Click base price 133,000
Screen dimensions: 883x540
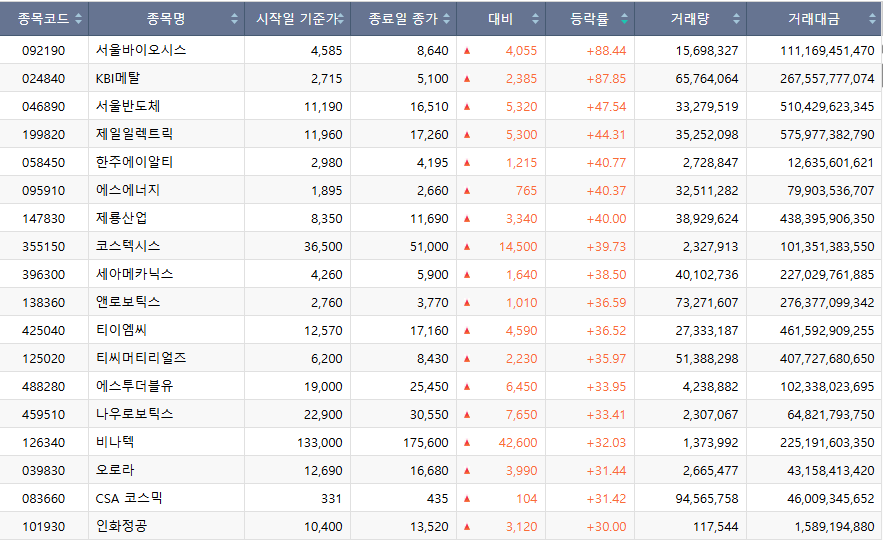[x=320, y=443]
